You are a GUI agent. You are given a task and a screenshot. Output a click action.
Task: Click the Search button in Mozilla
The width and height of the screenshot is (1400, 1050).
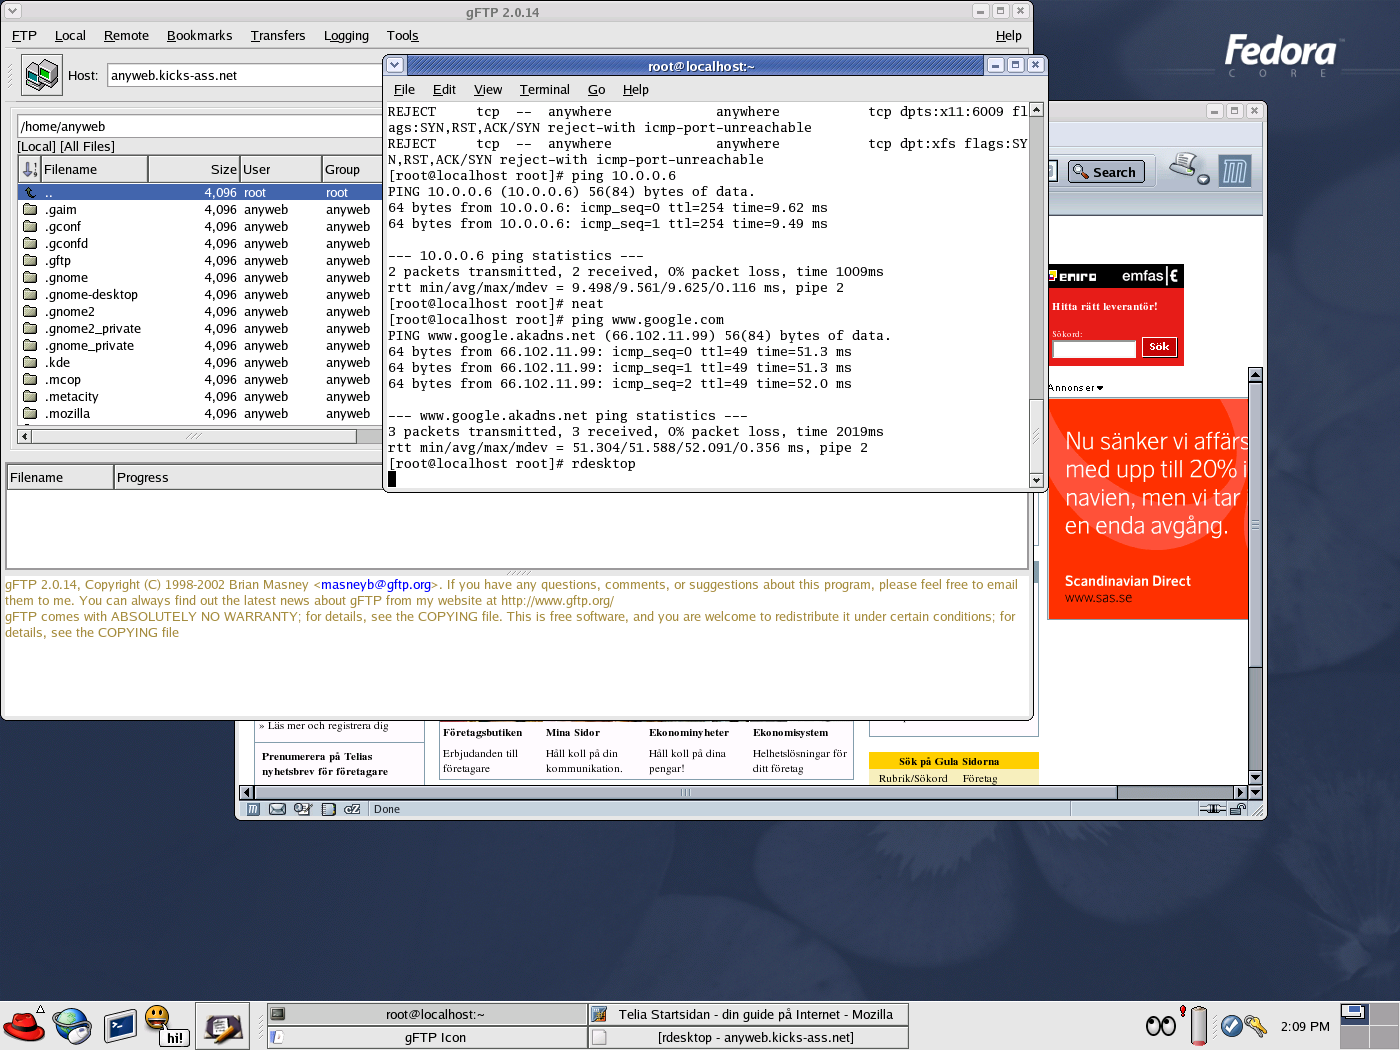click(x=1105, y=171)
